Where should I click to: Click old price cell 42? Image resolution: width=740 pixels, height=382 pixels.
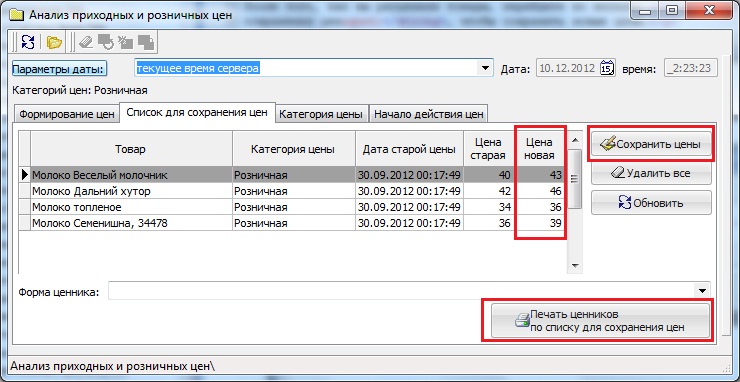pyautogui.click(x=488, y=191)
